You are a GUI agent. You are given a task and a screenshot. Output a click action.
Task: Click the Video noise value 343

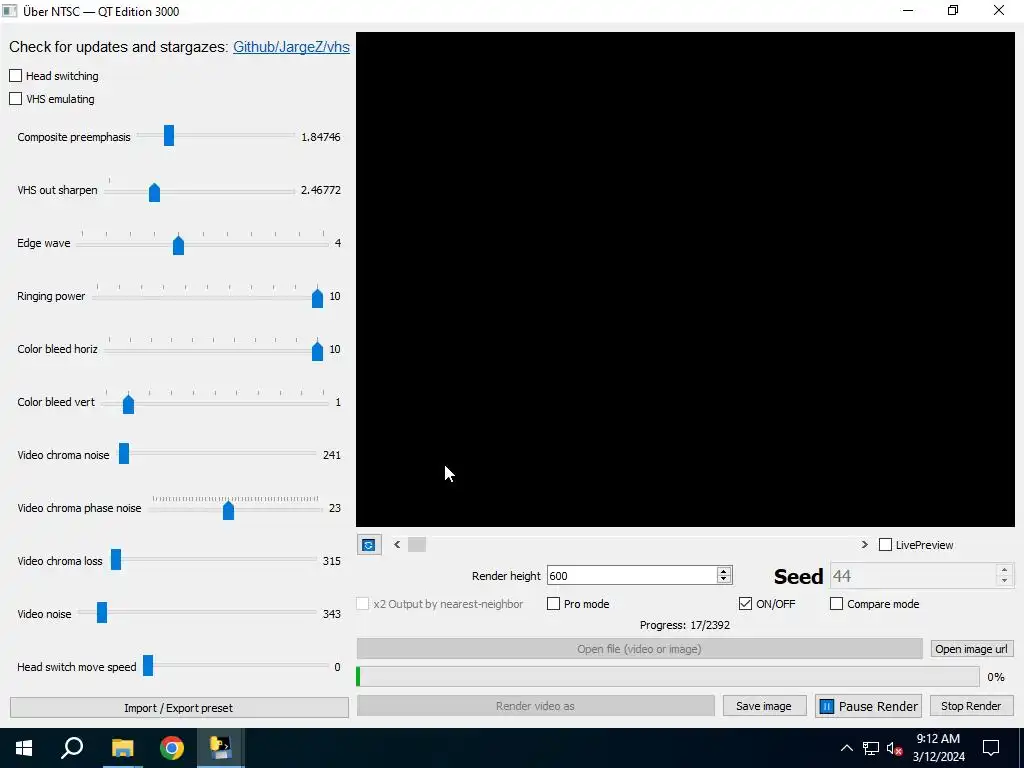[332, 614]
